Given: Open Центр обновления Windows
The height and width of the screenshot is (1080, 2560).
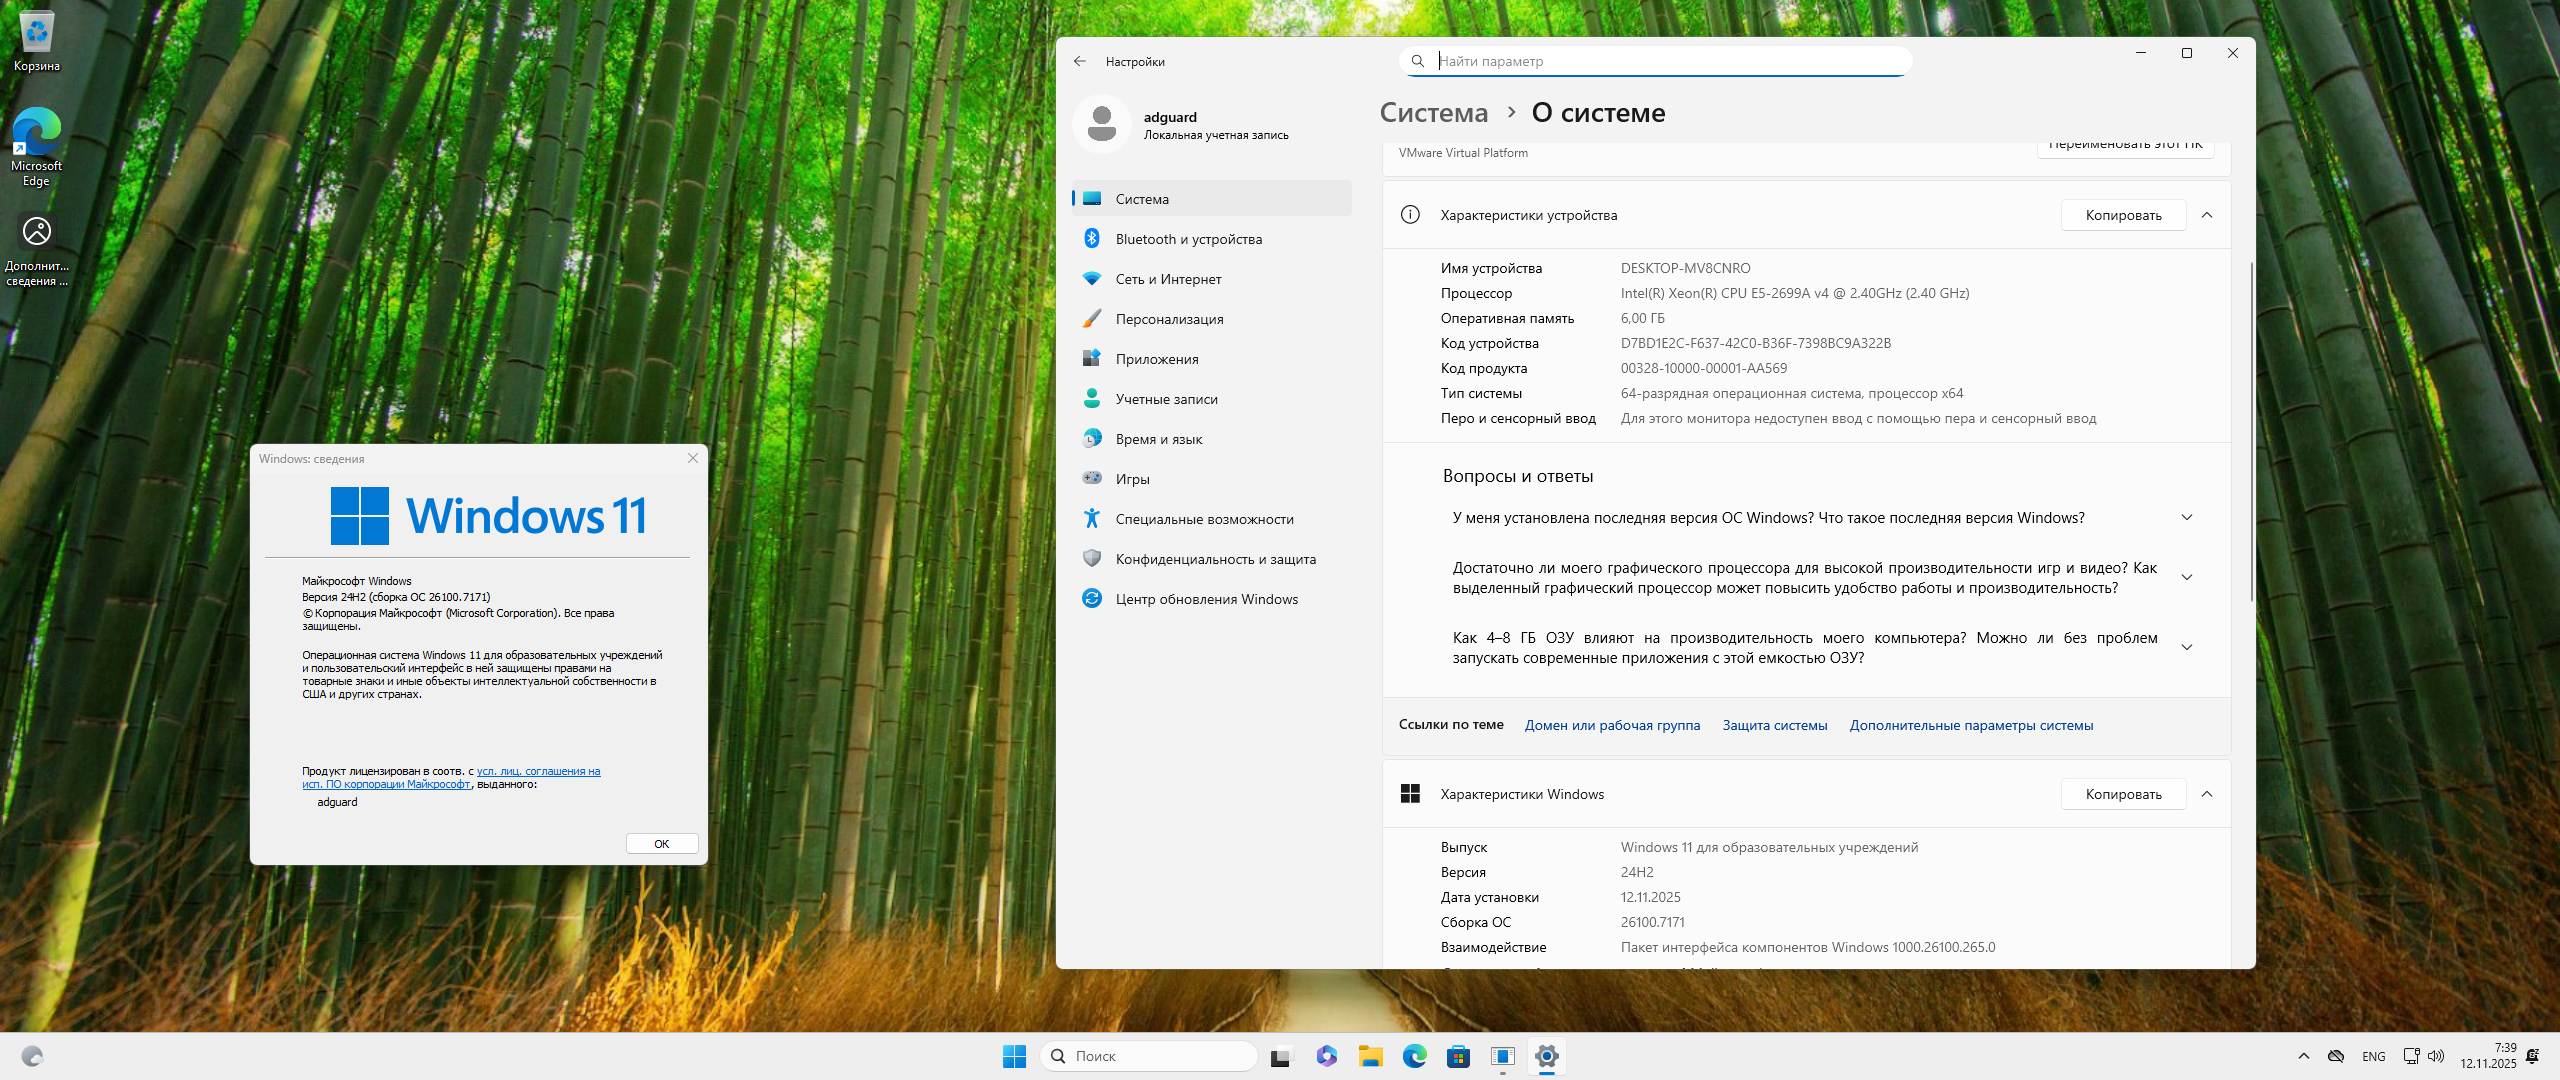Looking at the screenshot, I should pos(1206,599).
